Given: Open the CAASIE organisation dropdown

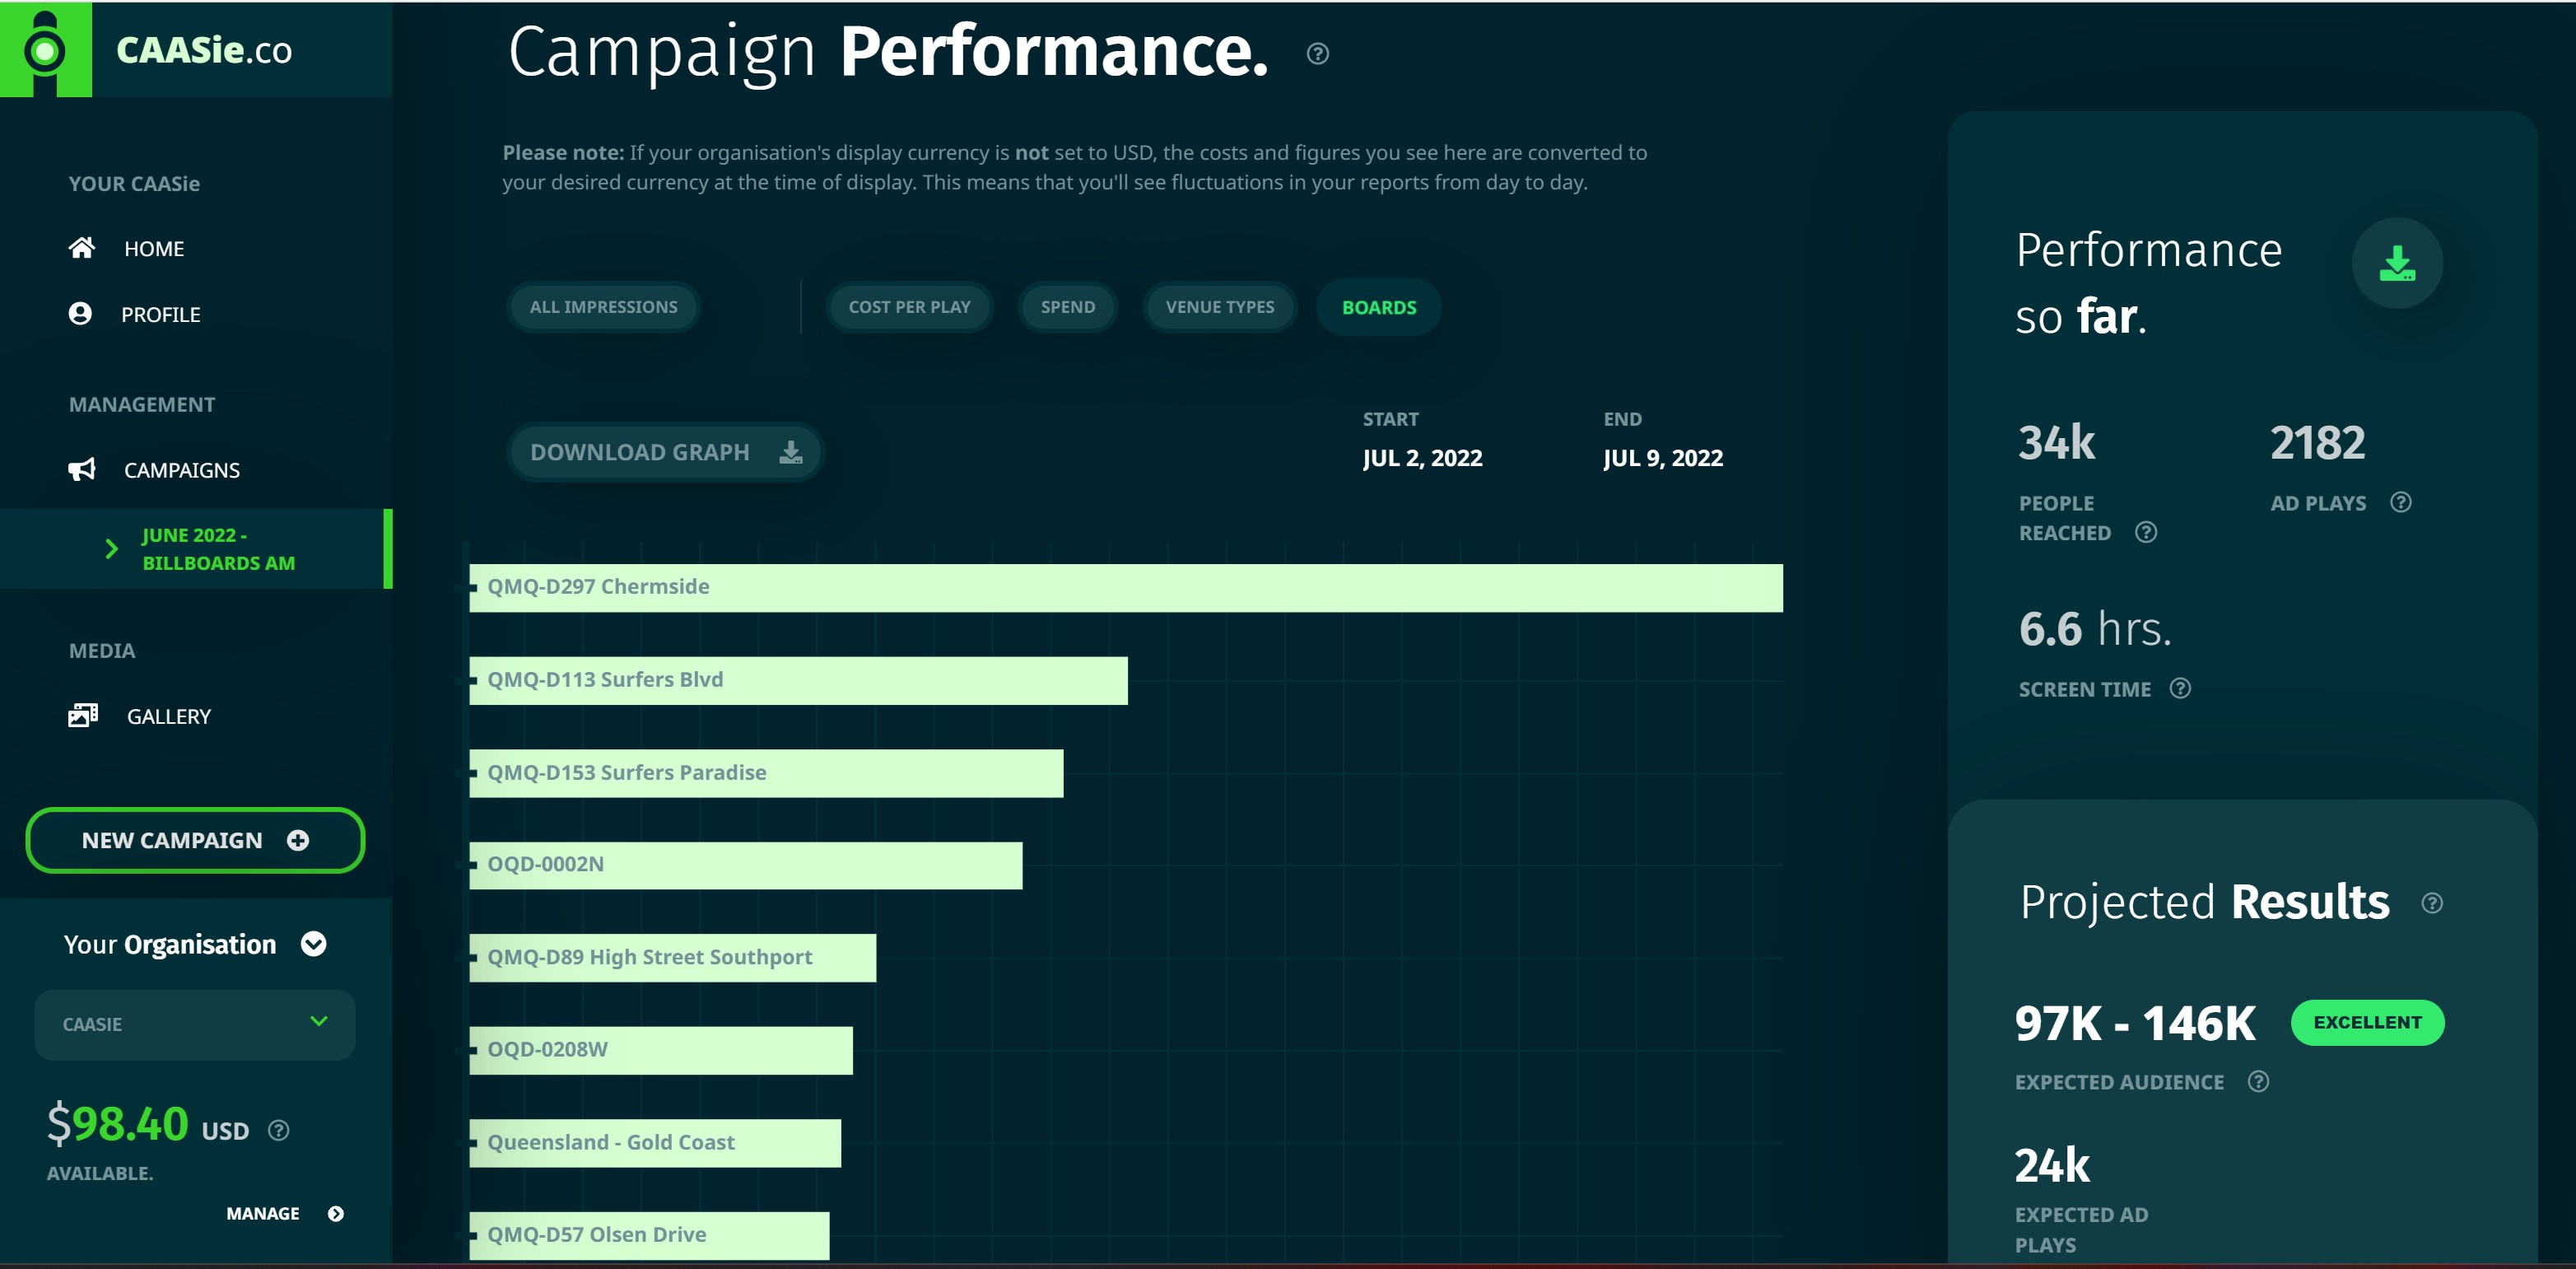Looking at the screenshot, I should 195,1024.
